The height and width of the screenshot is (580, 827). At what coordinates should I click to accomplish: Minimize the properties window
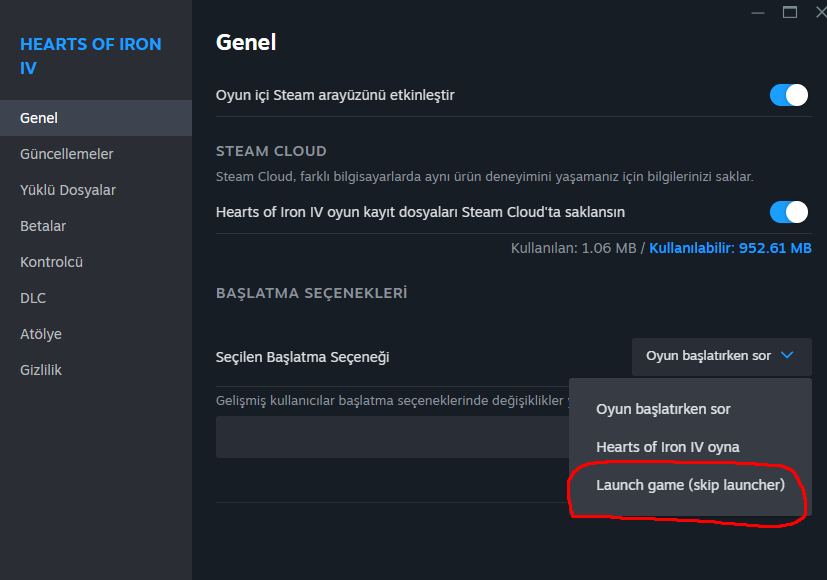[x=757, y=12]
